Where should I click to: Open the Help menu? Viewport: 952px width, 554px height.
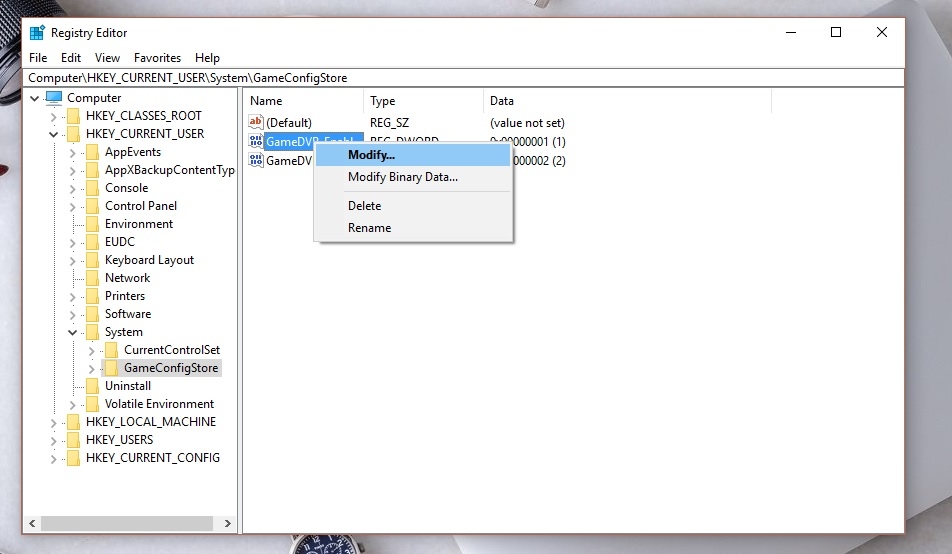tap(207, 58)
